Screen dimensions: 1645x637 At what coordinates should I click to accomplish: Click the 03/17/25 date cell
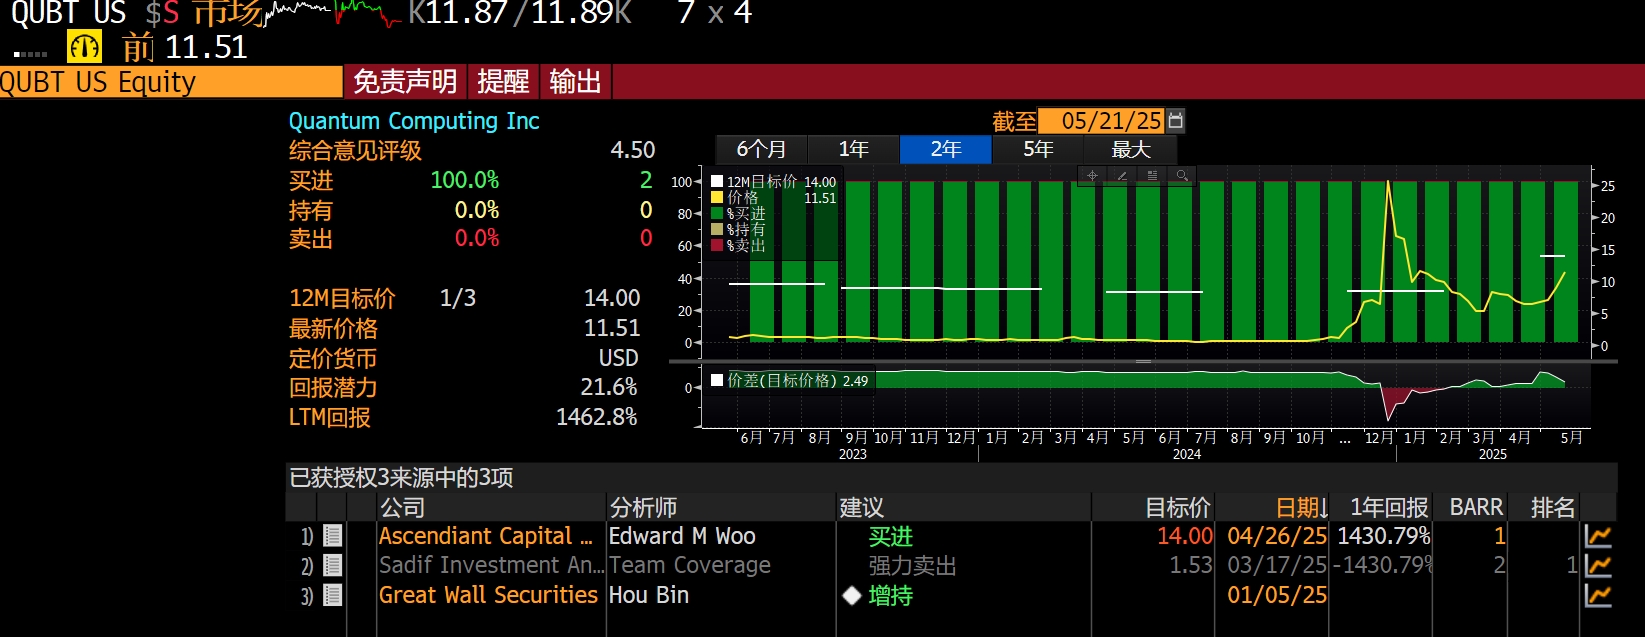1277,565
